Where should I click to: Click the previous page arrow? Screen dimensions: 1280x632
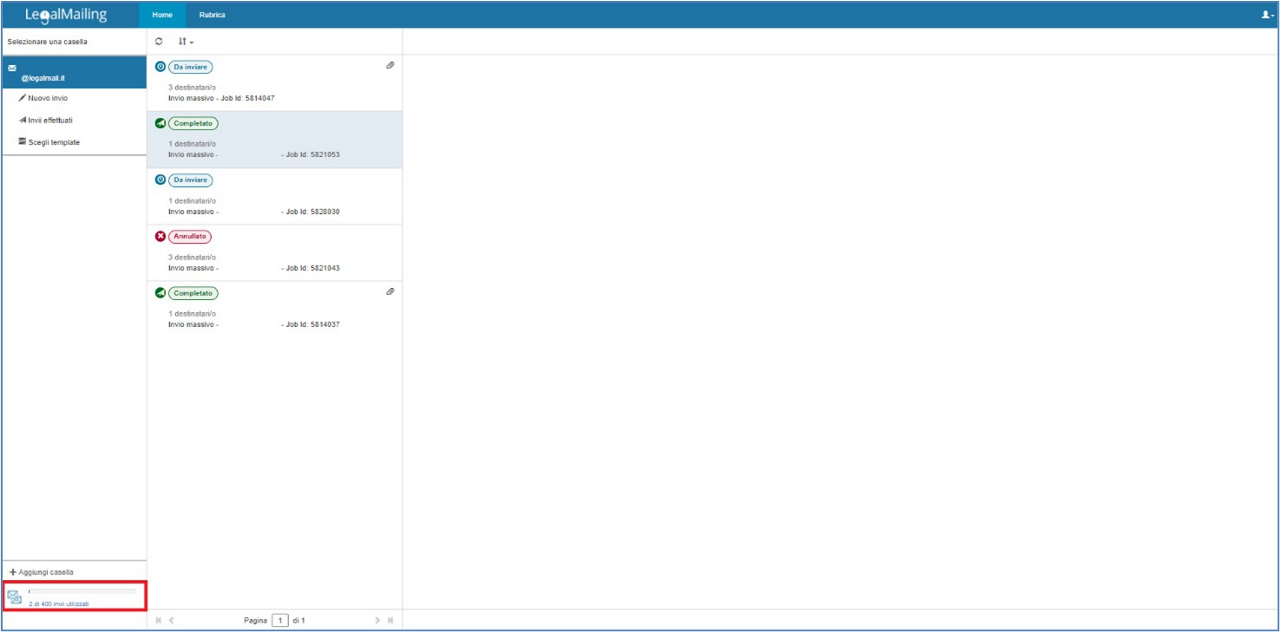click(x=172, y=621)
